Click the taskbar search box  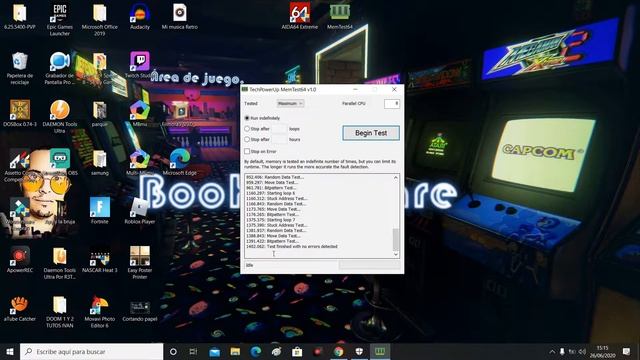[x=91, y=351]
